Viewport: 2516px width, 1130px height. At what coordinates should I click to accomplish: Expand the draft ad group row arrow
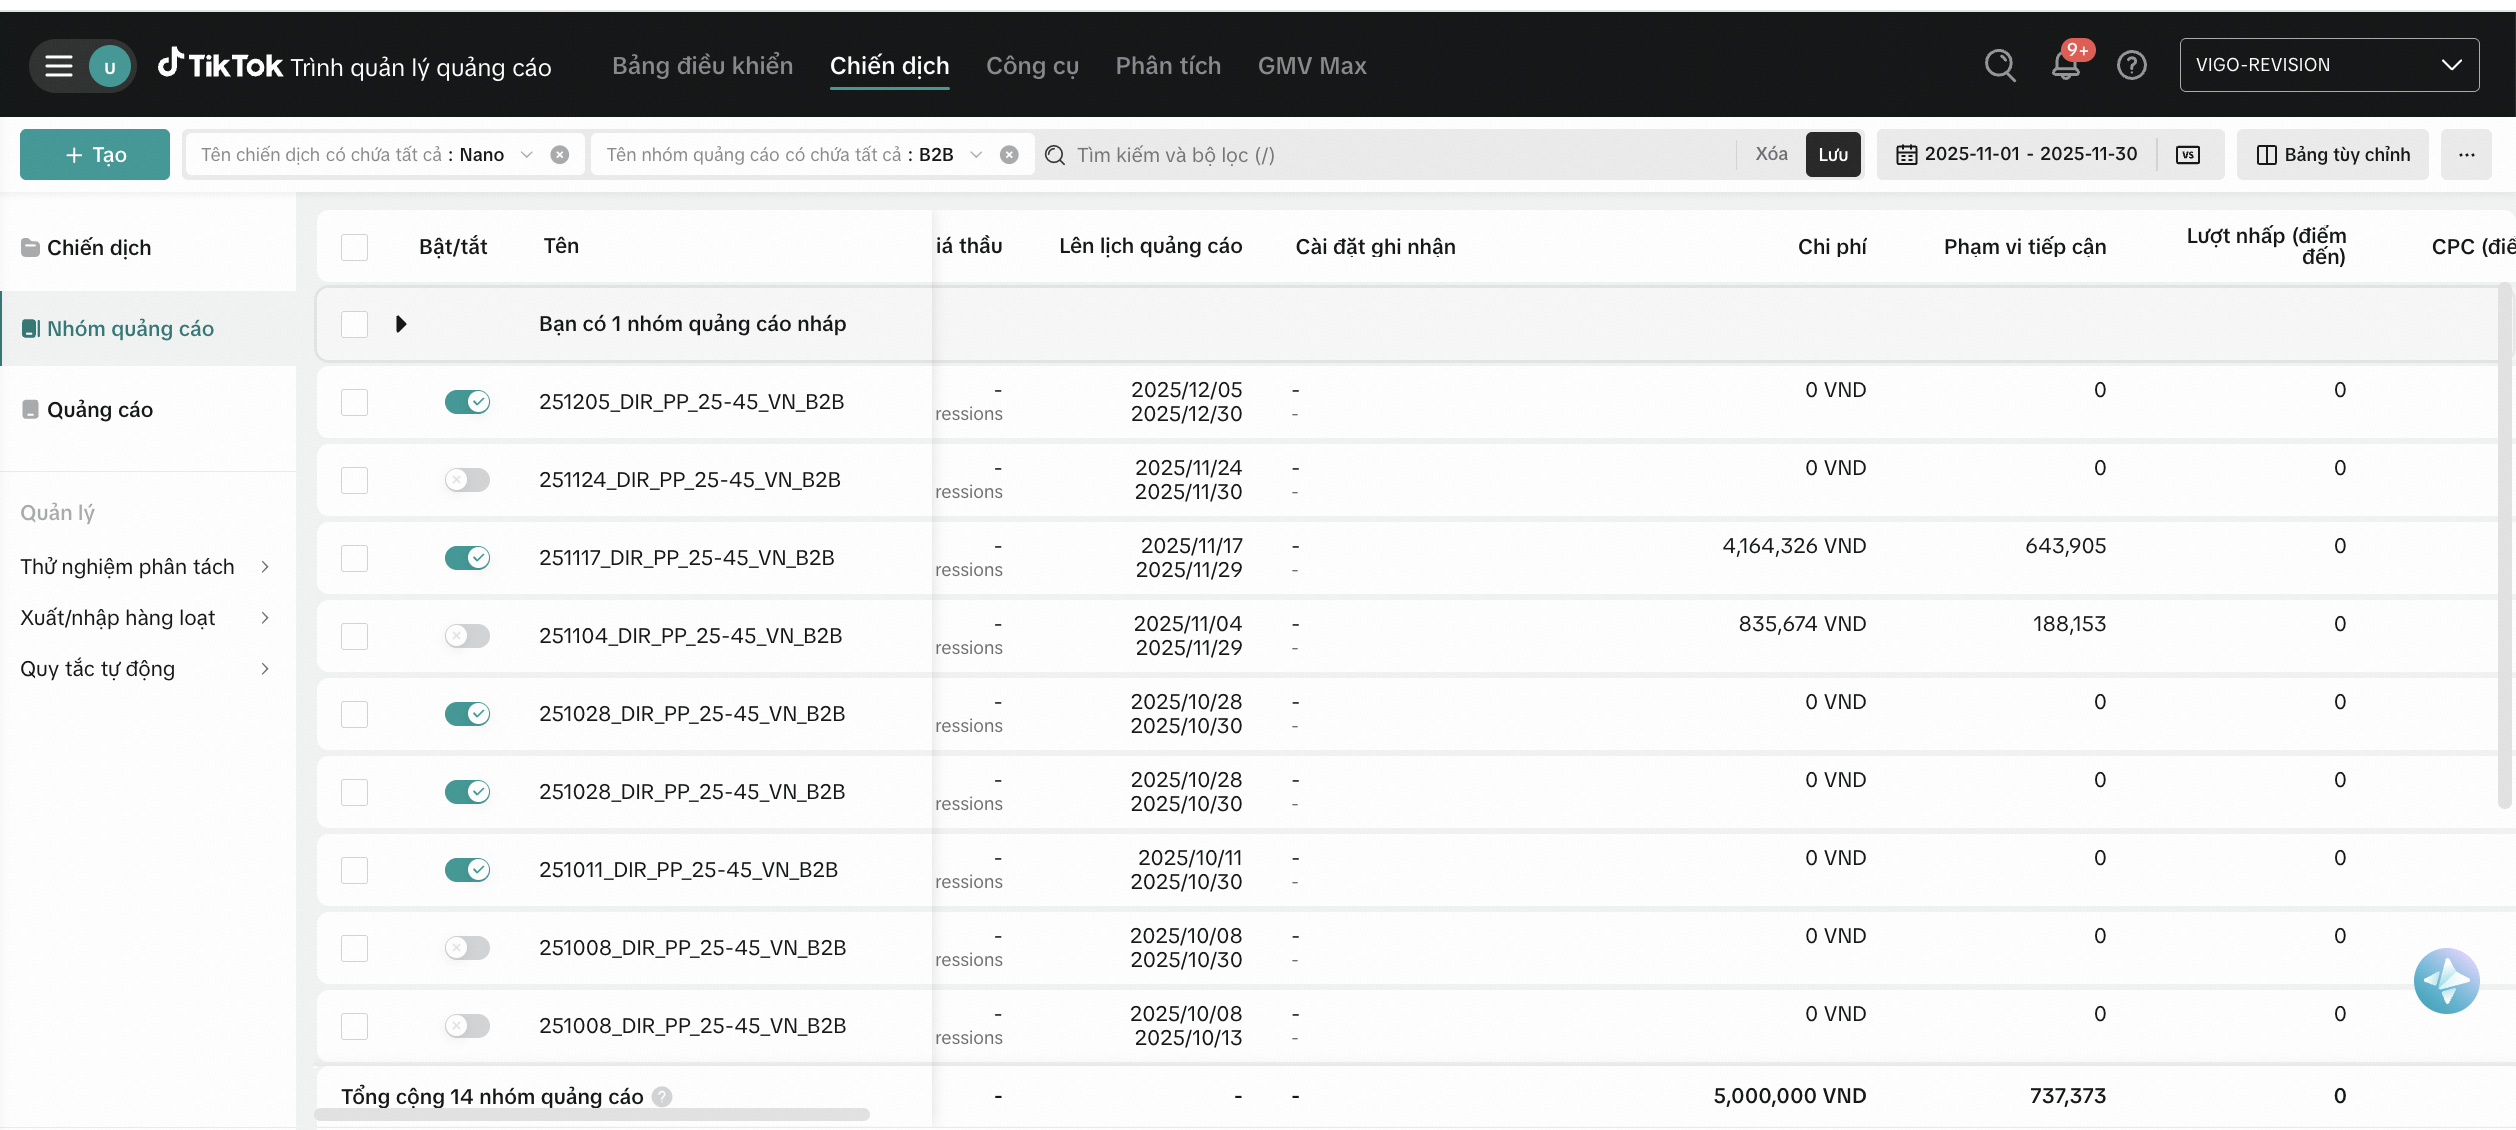click(401, 324)
